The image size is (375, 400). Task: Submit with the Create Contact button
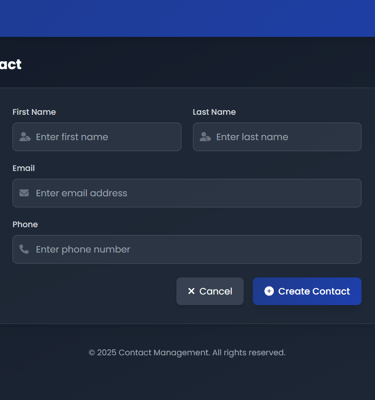pyautogui.click(x=307, y=291)
